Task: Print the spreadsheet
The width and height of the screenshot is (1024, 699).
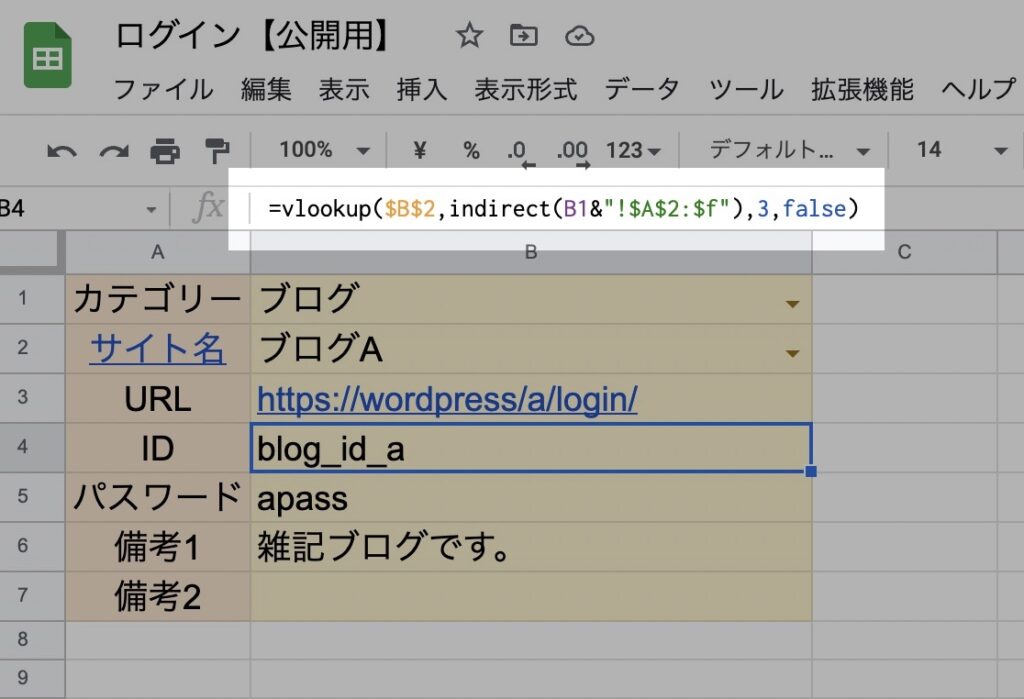Action: [x=165, y=151]
